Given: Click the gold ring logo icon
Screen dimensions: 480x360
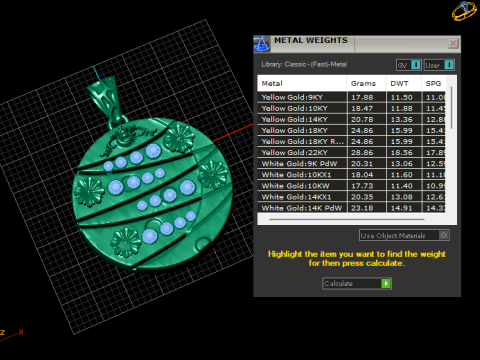Looking at the screenshot, I should tap(464, 10).
